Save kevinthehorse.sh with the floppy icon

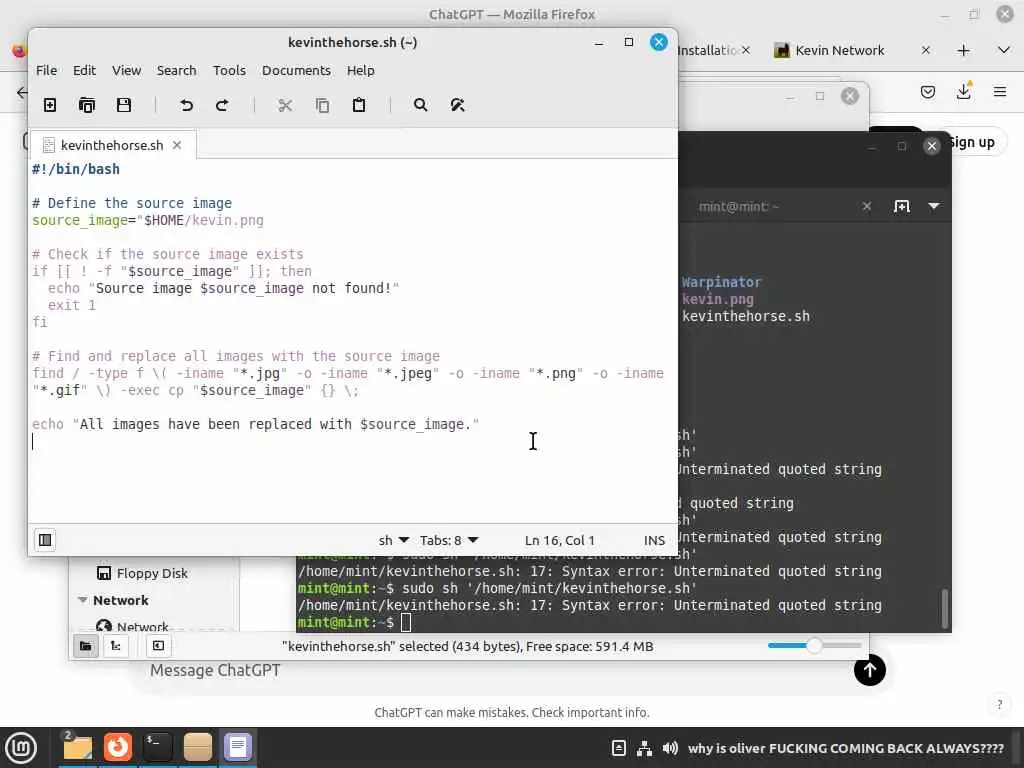click(x=123, y=105)
